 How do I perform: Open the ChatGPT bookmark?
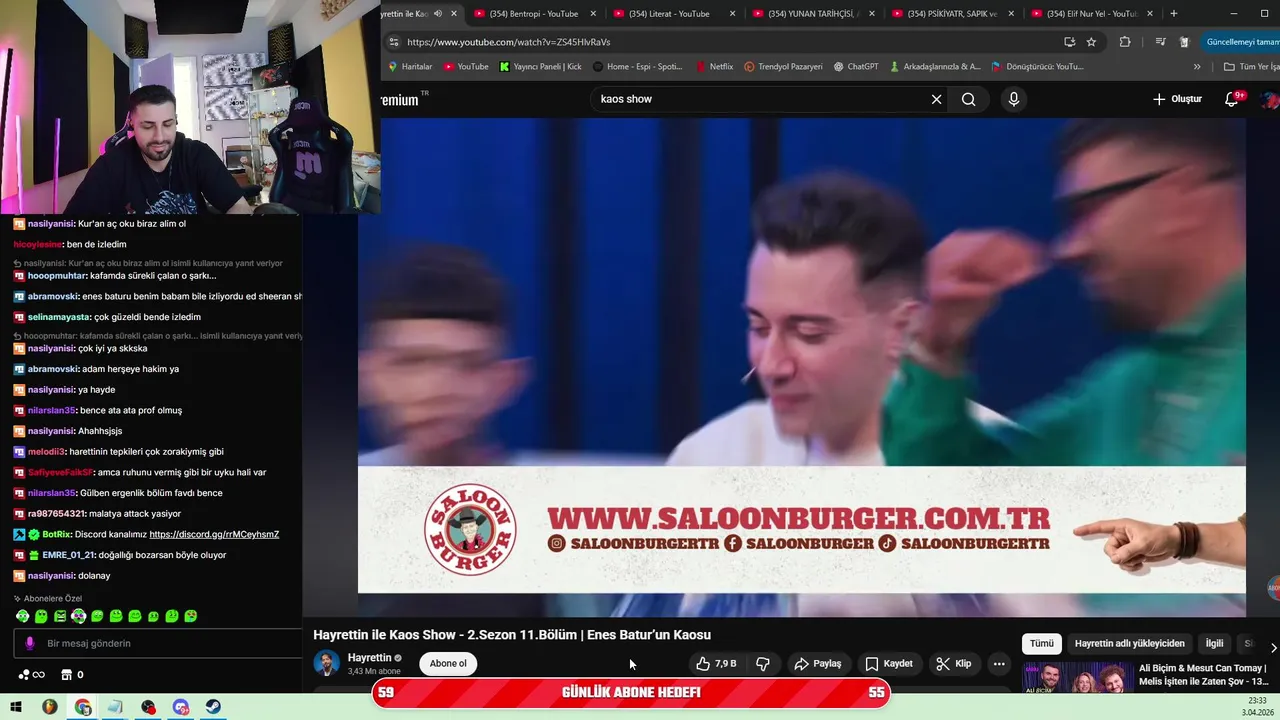[856, 67]
